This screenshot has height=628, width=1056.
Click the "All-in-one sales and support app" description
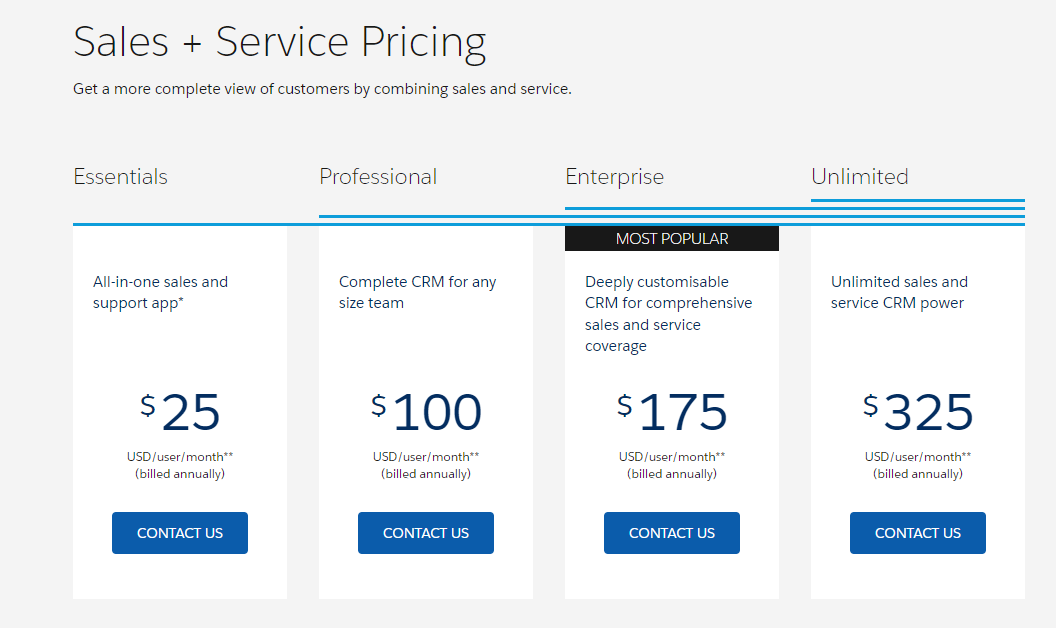click(x=161, y=292)
